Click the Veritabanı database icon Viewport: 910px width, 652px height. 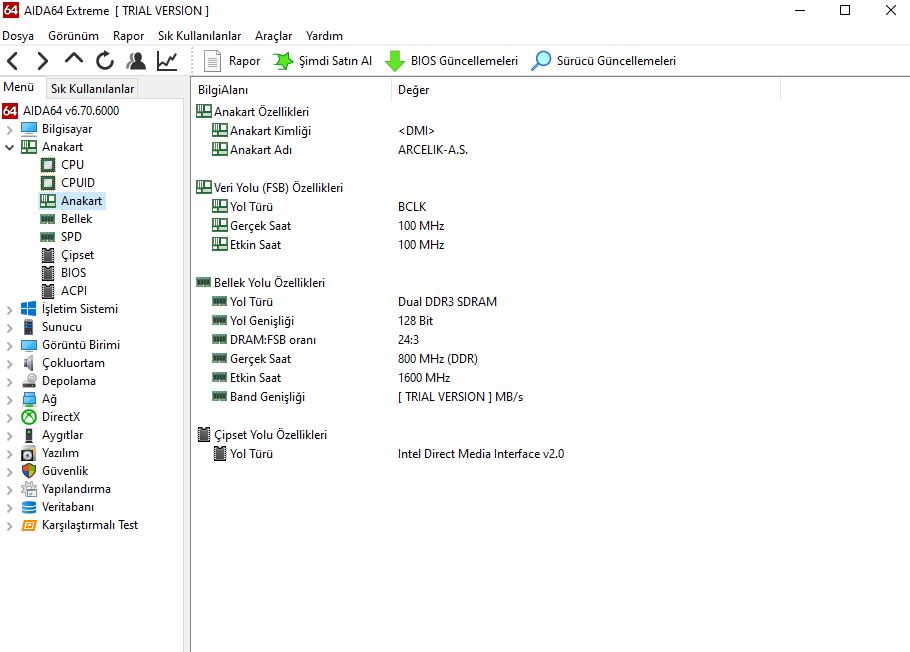click(28, 507)
